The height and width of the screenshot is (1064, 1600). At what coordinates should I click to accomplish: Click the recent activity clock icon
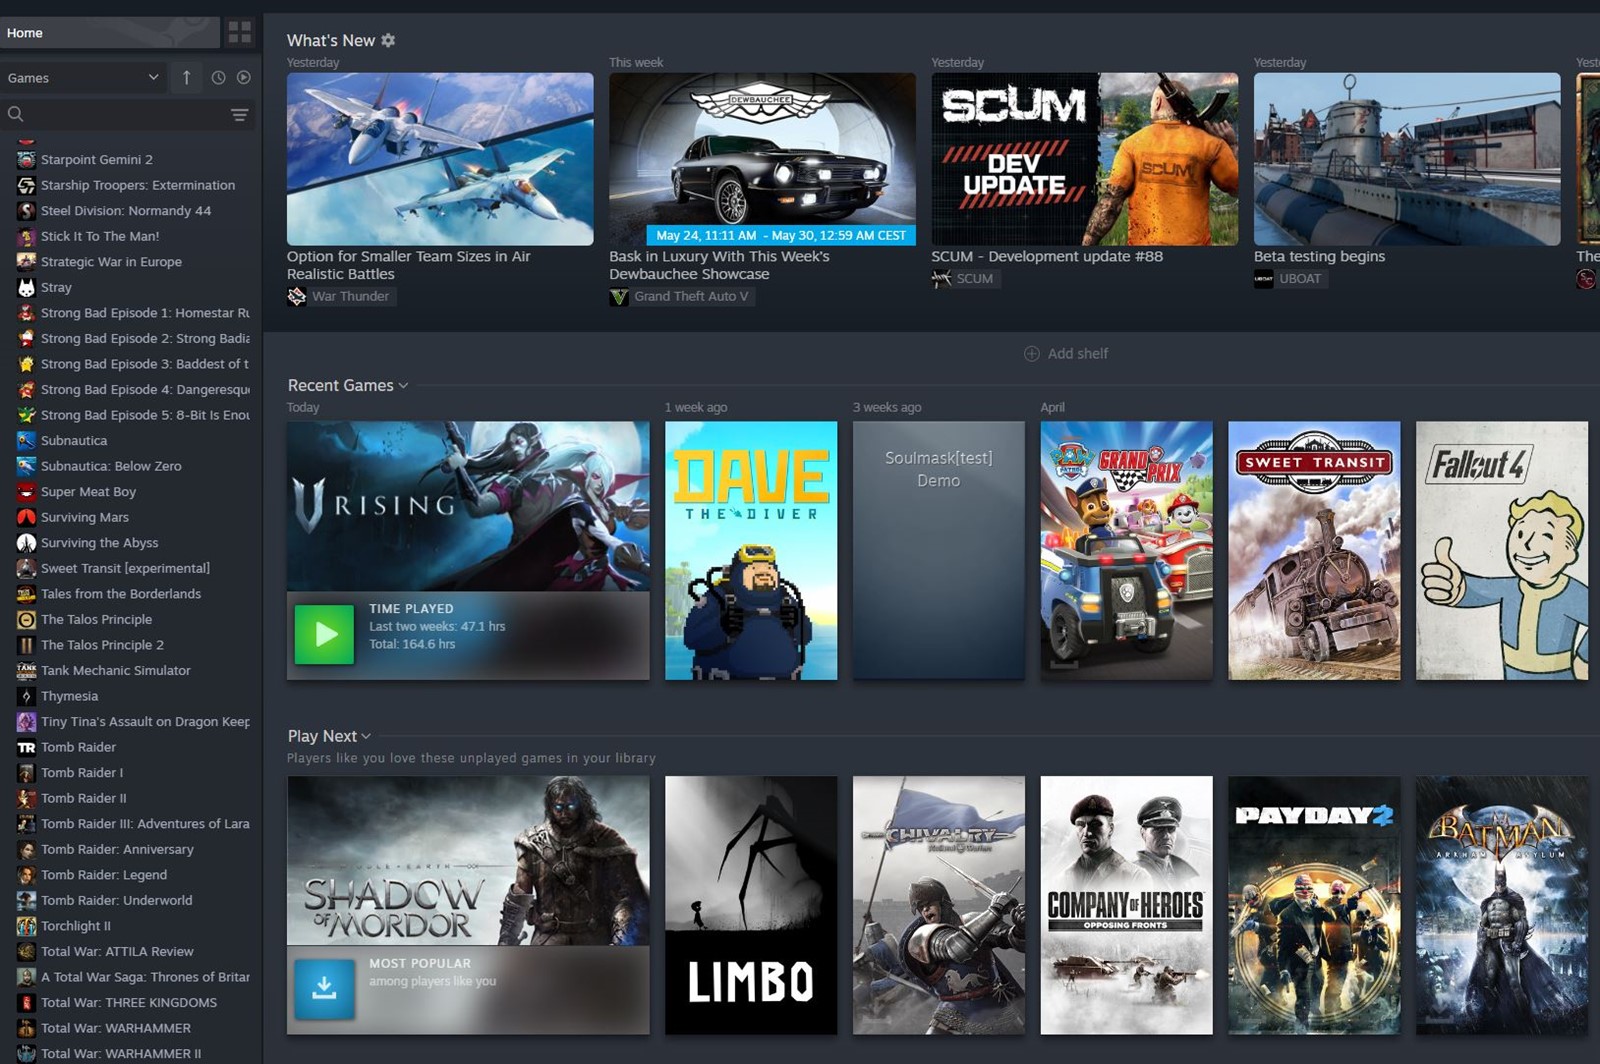point(218,77)
